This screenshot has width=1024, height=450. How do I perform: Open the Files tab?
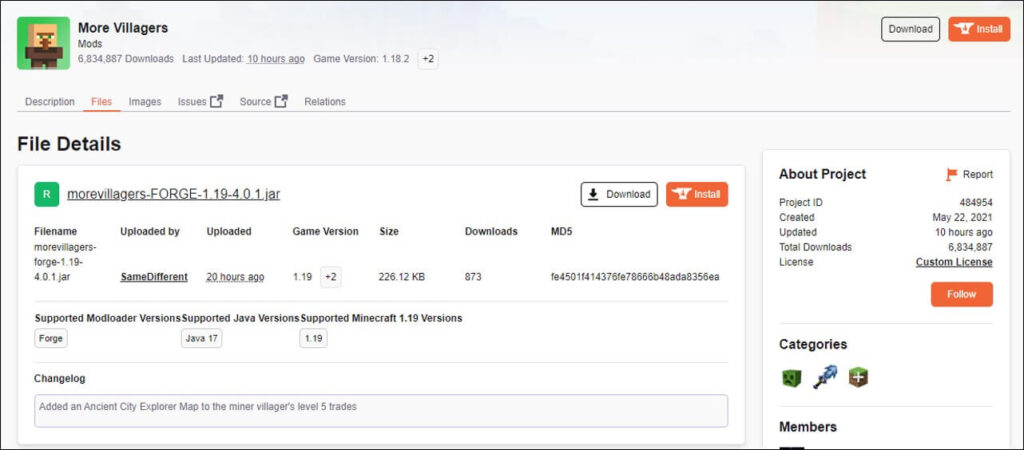101,102
